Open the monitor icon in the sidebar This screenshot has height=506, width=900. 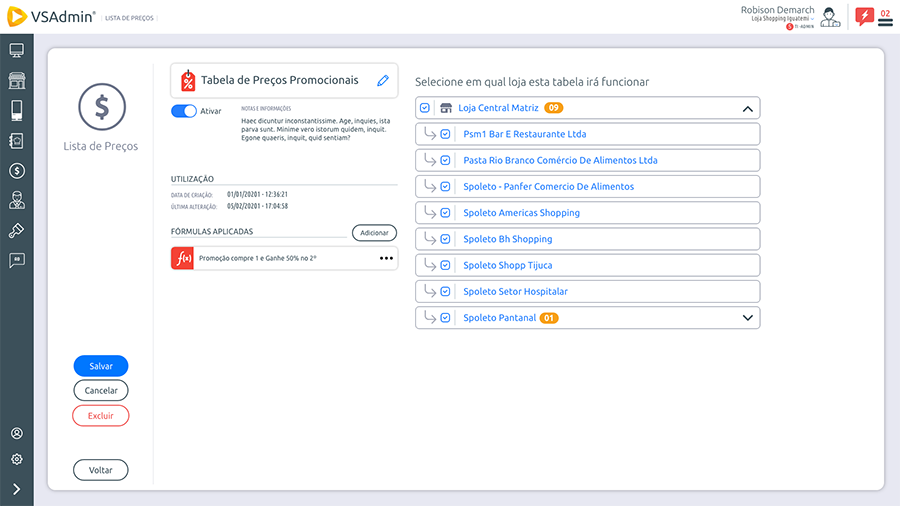click(x=17, y=51)
